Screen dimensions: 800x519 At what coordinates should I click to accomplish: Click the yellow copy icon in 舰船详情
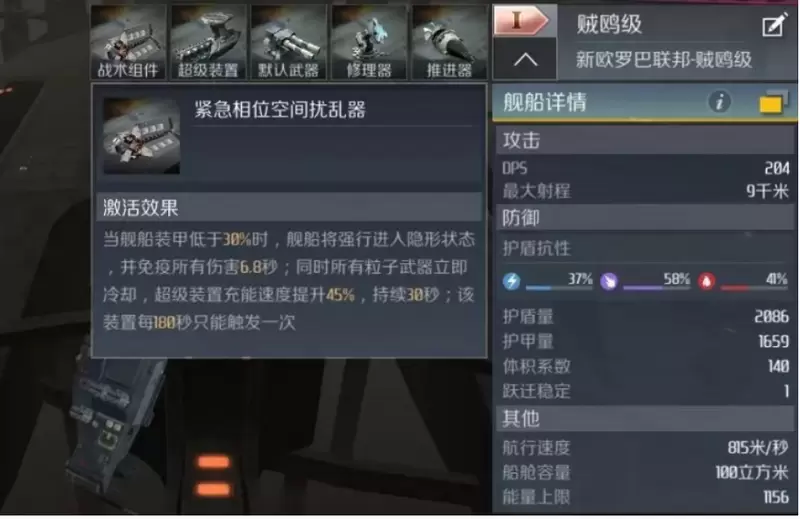pos(772,102)
